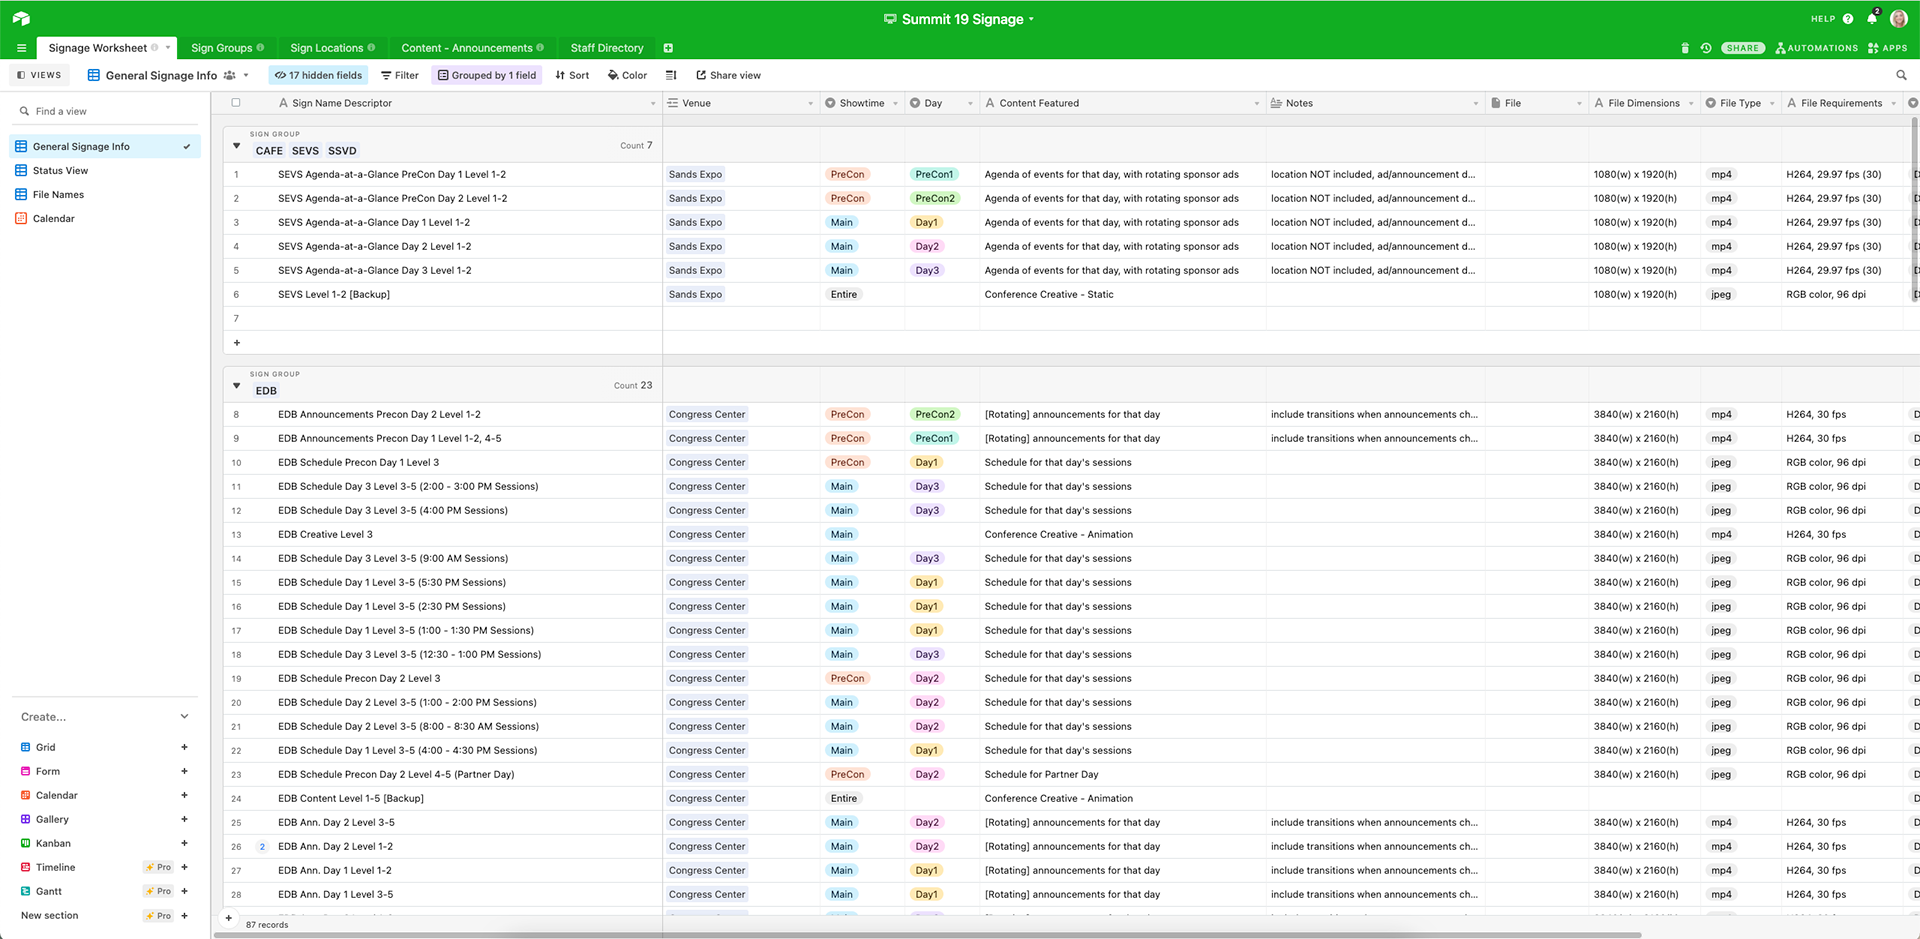The height and width of the screenshot is (939, 1920).
Task: Open Notes column dropdown arrow
Action: (x=1475, y=103)
